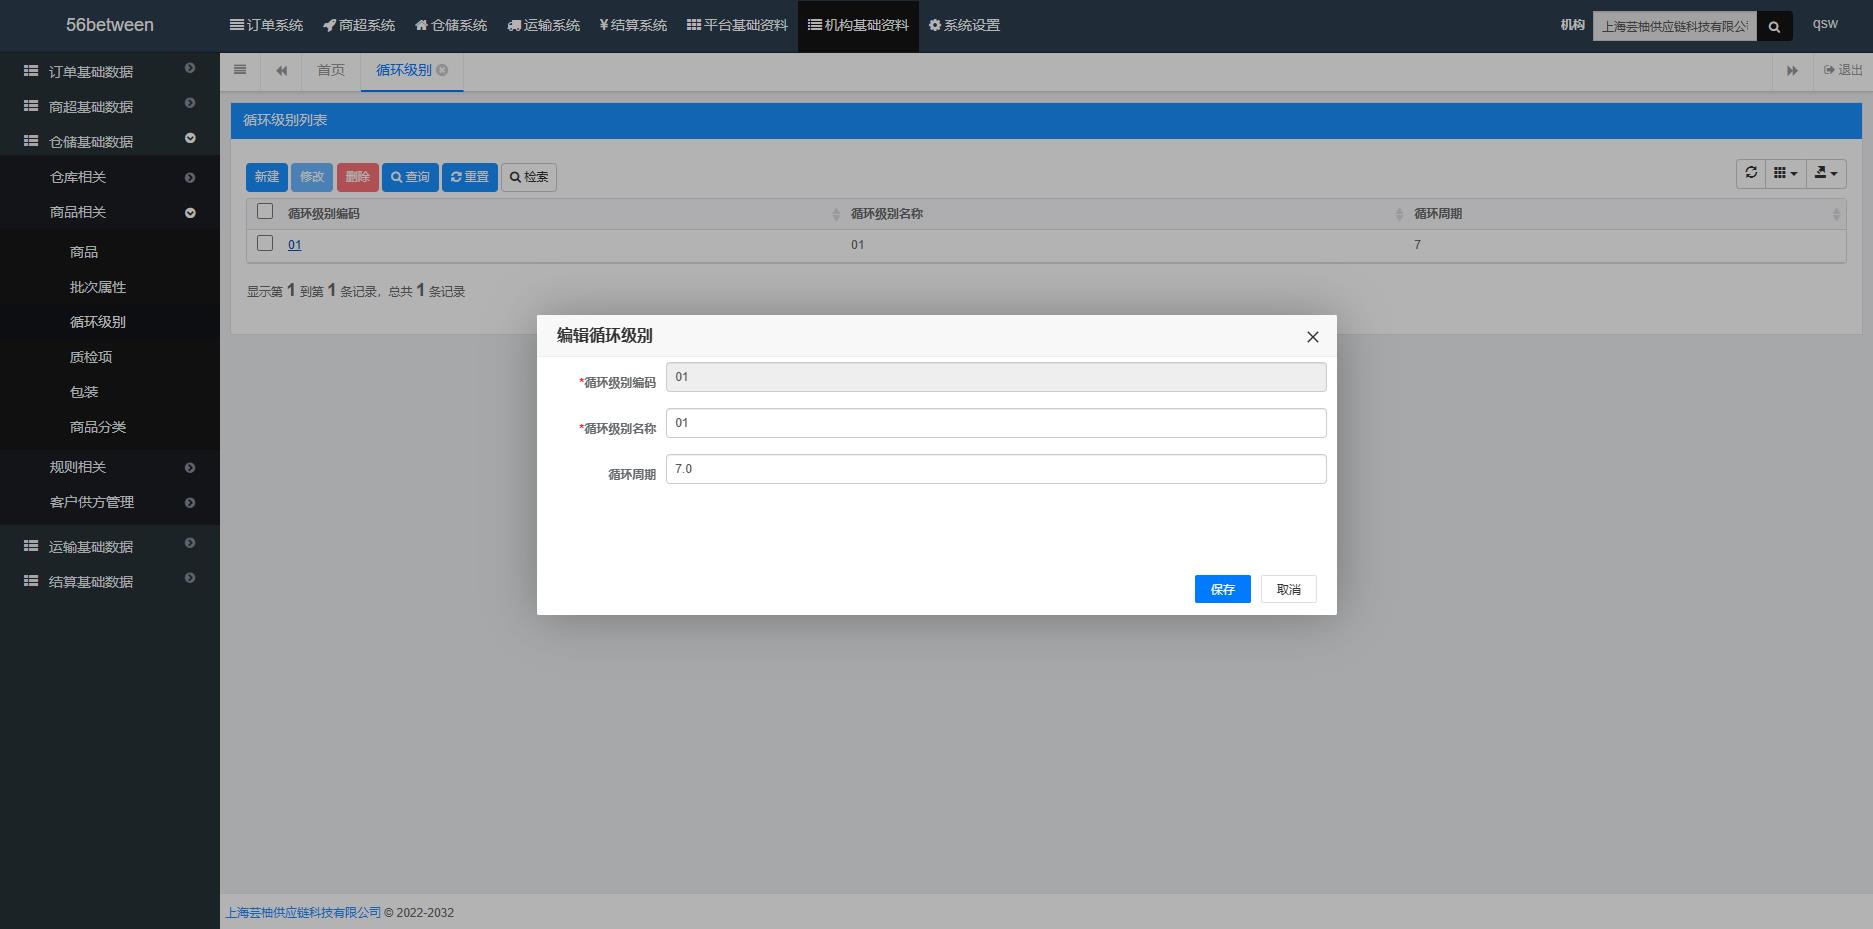Click the 机构 organization input box
The width and height of the screenshot is (1873, 929).
pyautogui.click(x=1675, y=27)
